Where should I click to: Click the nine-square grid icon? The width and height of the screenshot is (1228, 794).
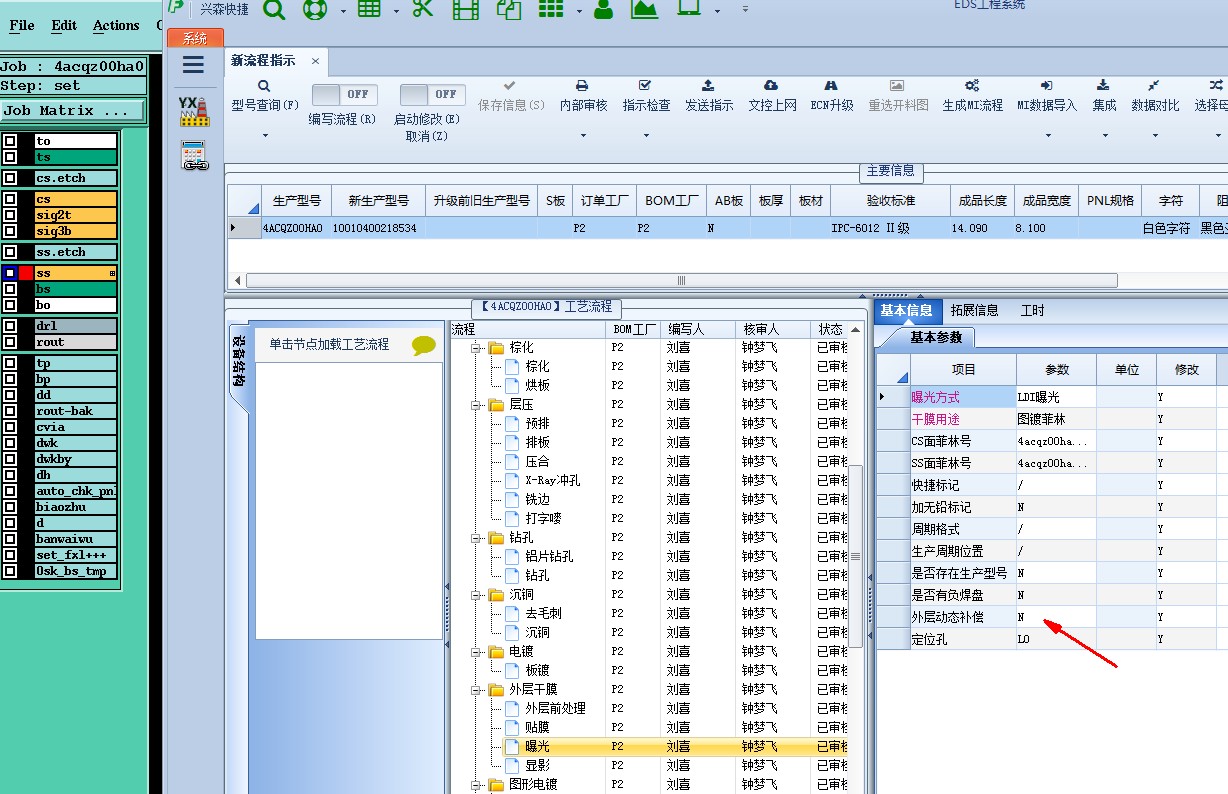pos(551,9)
